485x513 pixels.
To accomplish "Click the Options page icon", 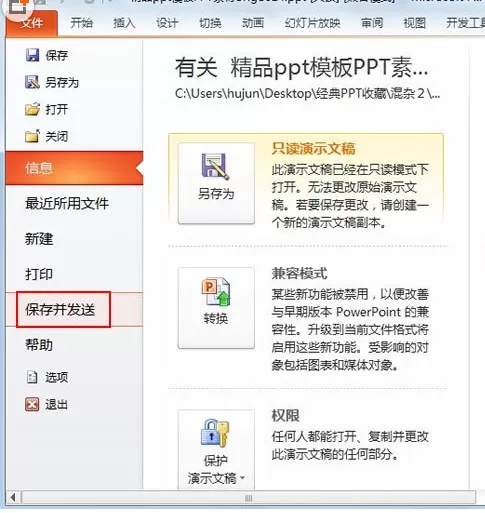I will point(32,377).
